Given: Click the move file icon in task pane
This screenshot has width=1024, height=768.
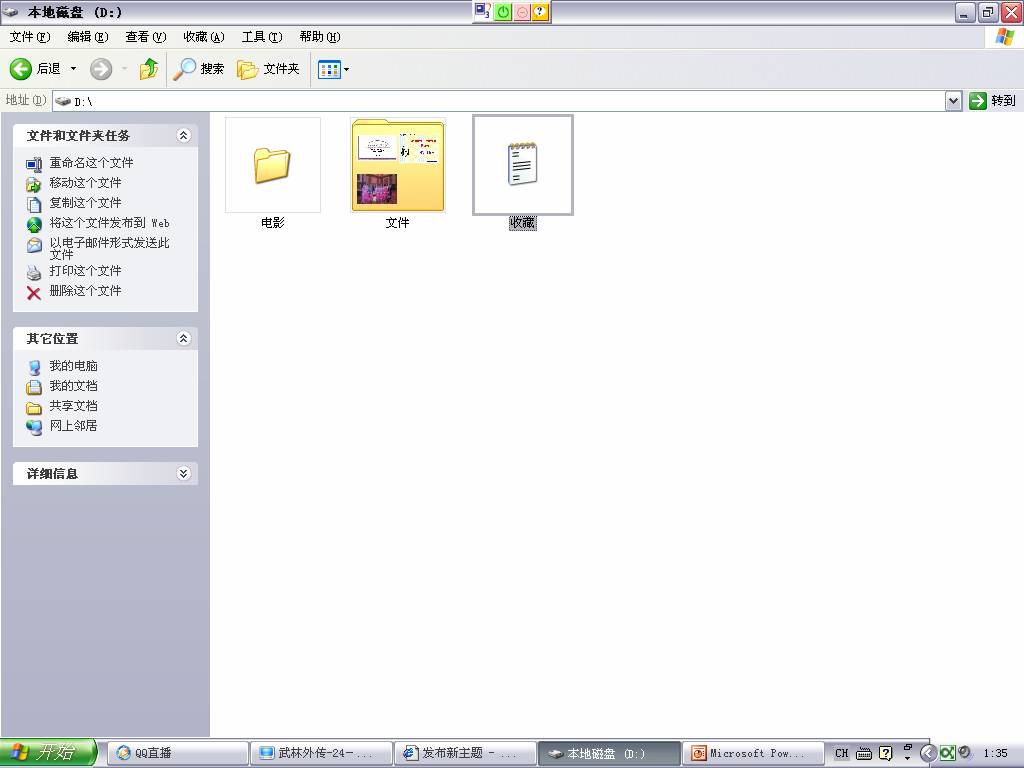Looking at the screenshot, I should click(34, 184).
